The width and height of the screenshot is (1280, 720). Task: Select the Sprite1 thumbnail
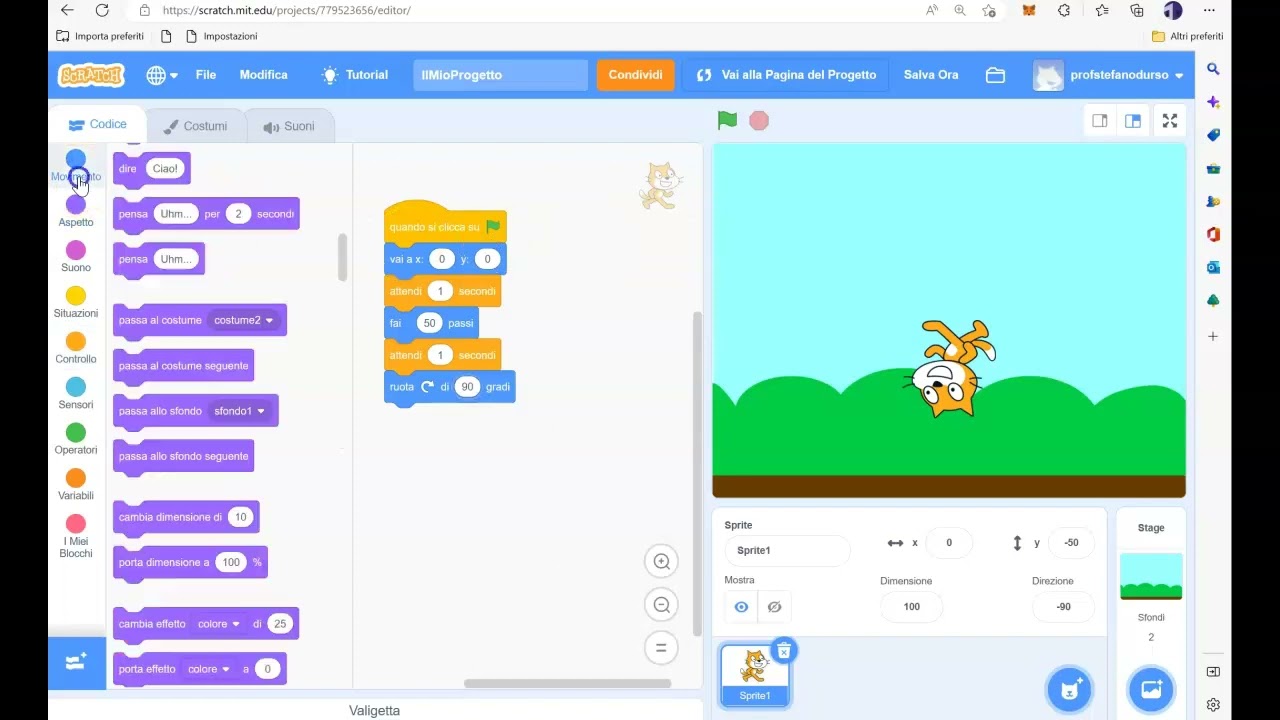(x=755, y=675)
